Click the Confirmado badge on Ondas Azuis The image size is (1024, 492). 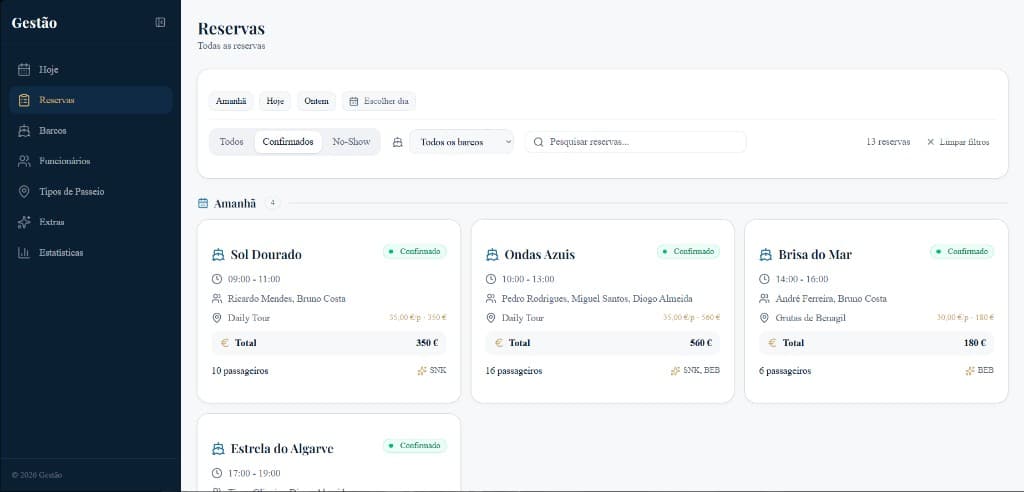(x=688, y=251)
